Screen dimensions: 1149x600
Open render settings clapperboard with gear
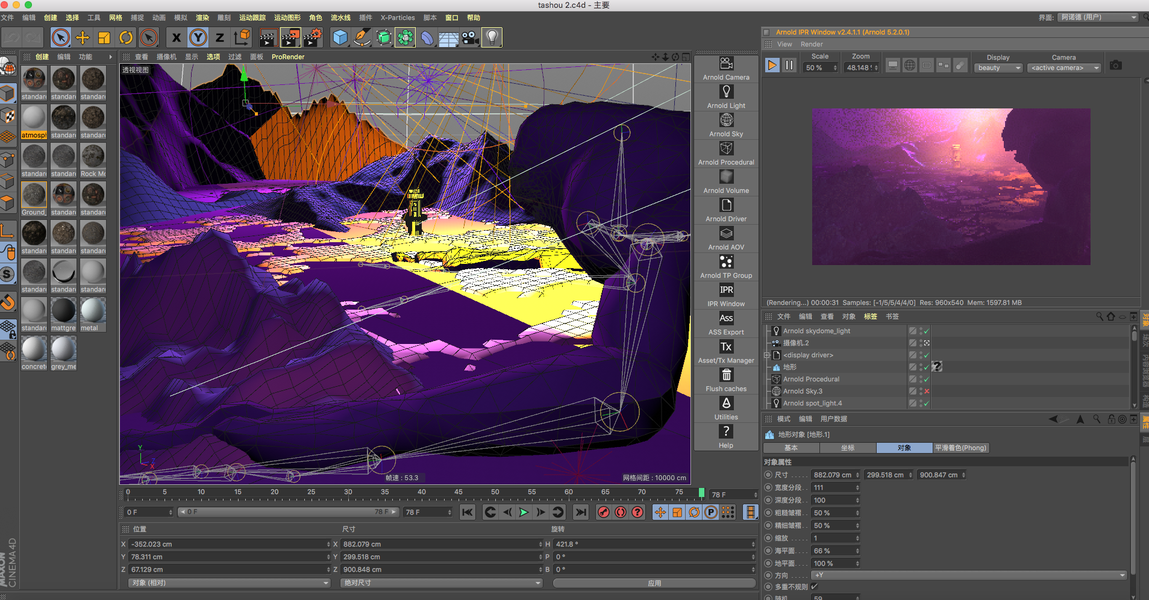click(312, 37)
